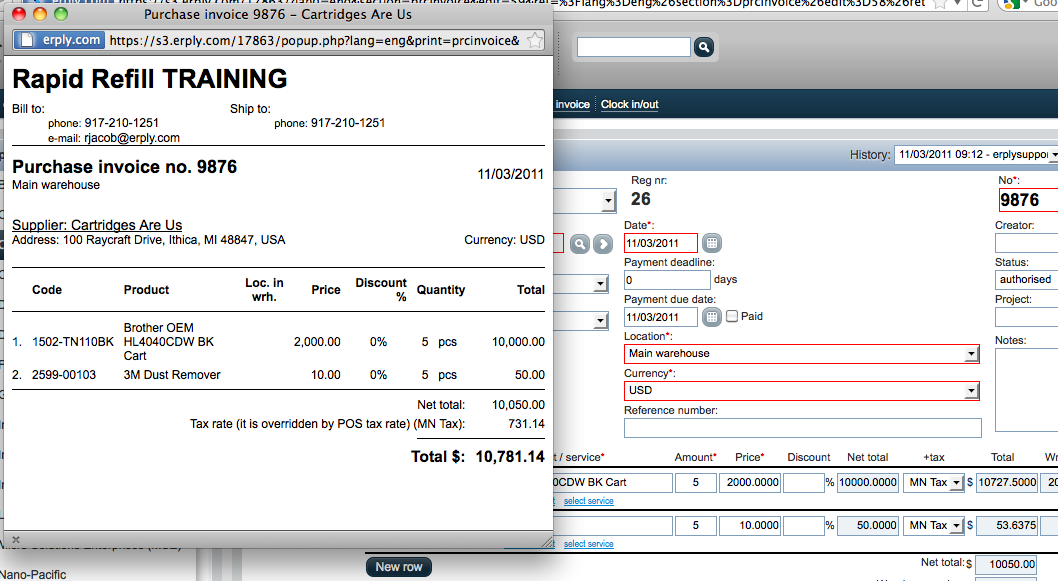Click the Payment due date field
Viewport: 1058px width, 581px height.
(x=661, y=317)
